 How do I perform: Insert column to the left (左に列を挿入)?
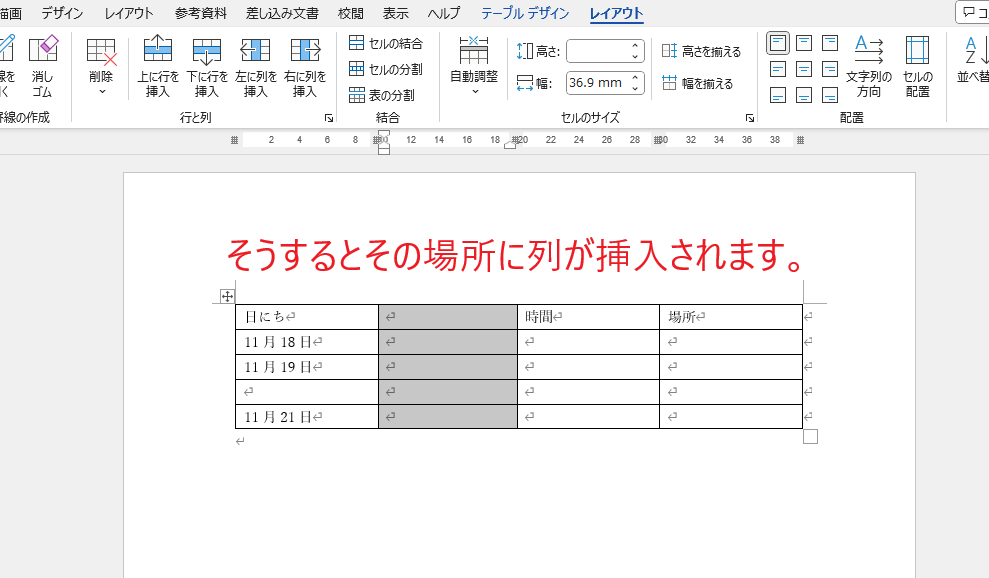pos(255,66)
